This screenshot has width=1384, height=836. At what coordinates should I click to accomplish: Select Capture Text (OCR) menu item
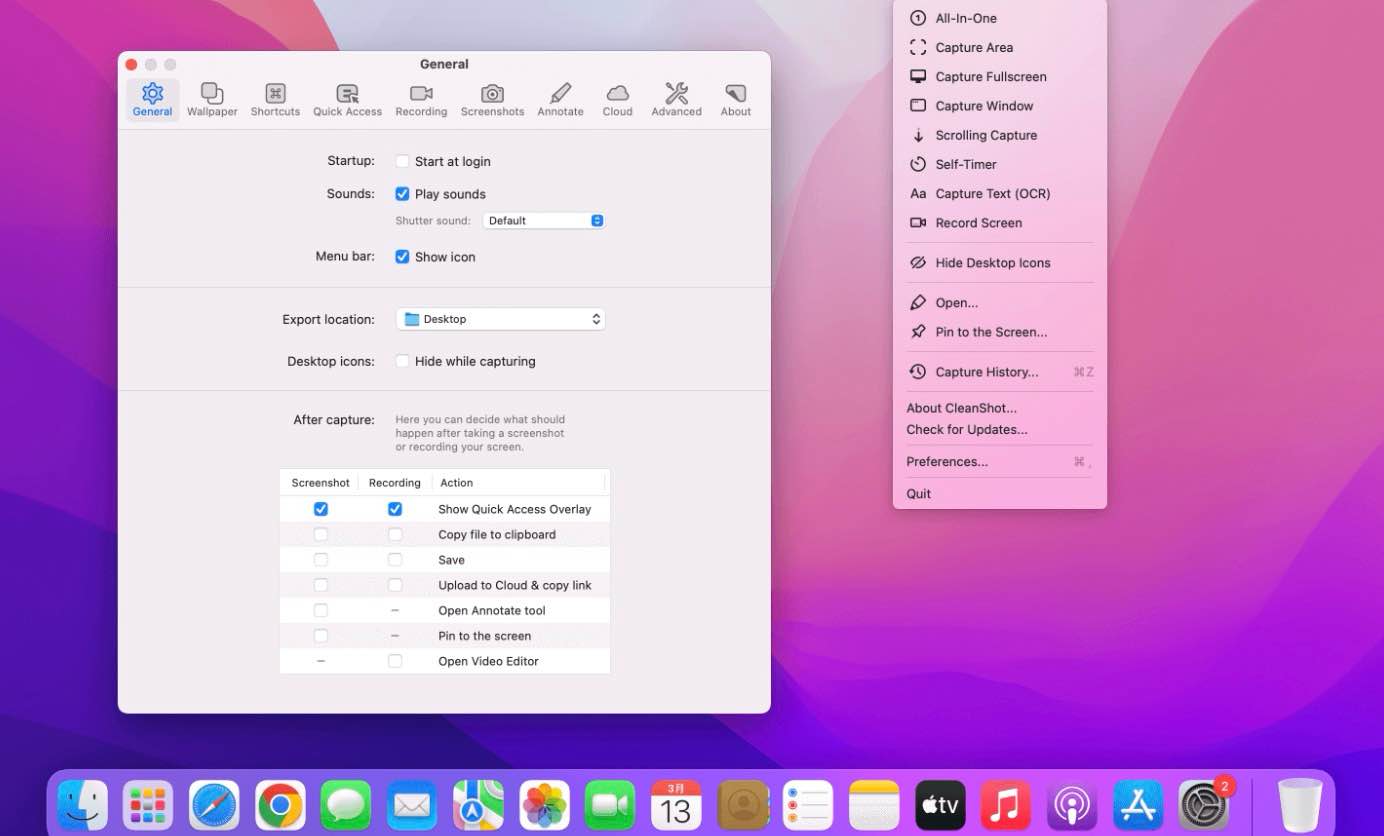point(992,194)
